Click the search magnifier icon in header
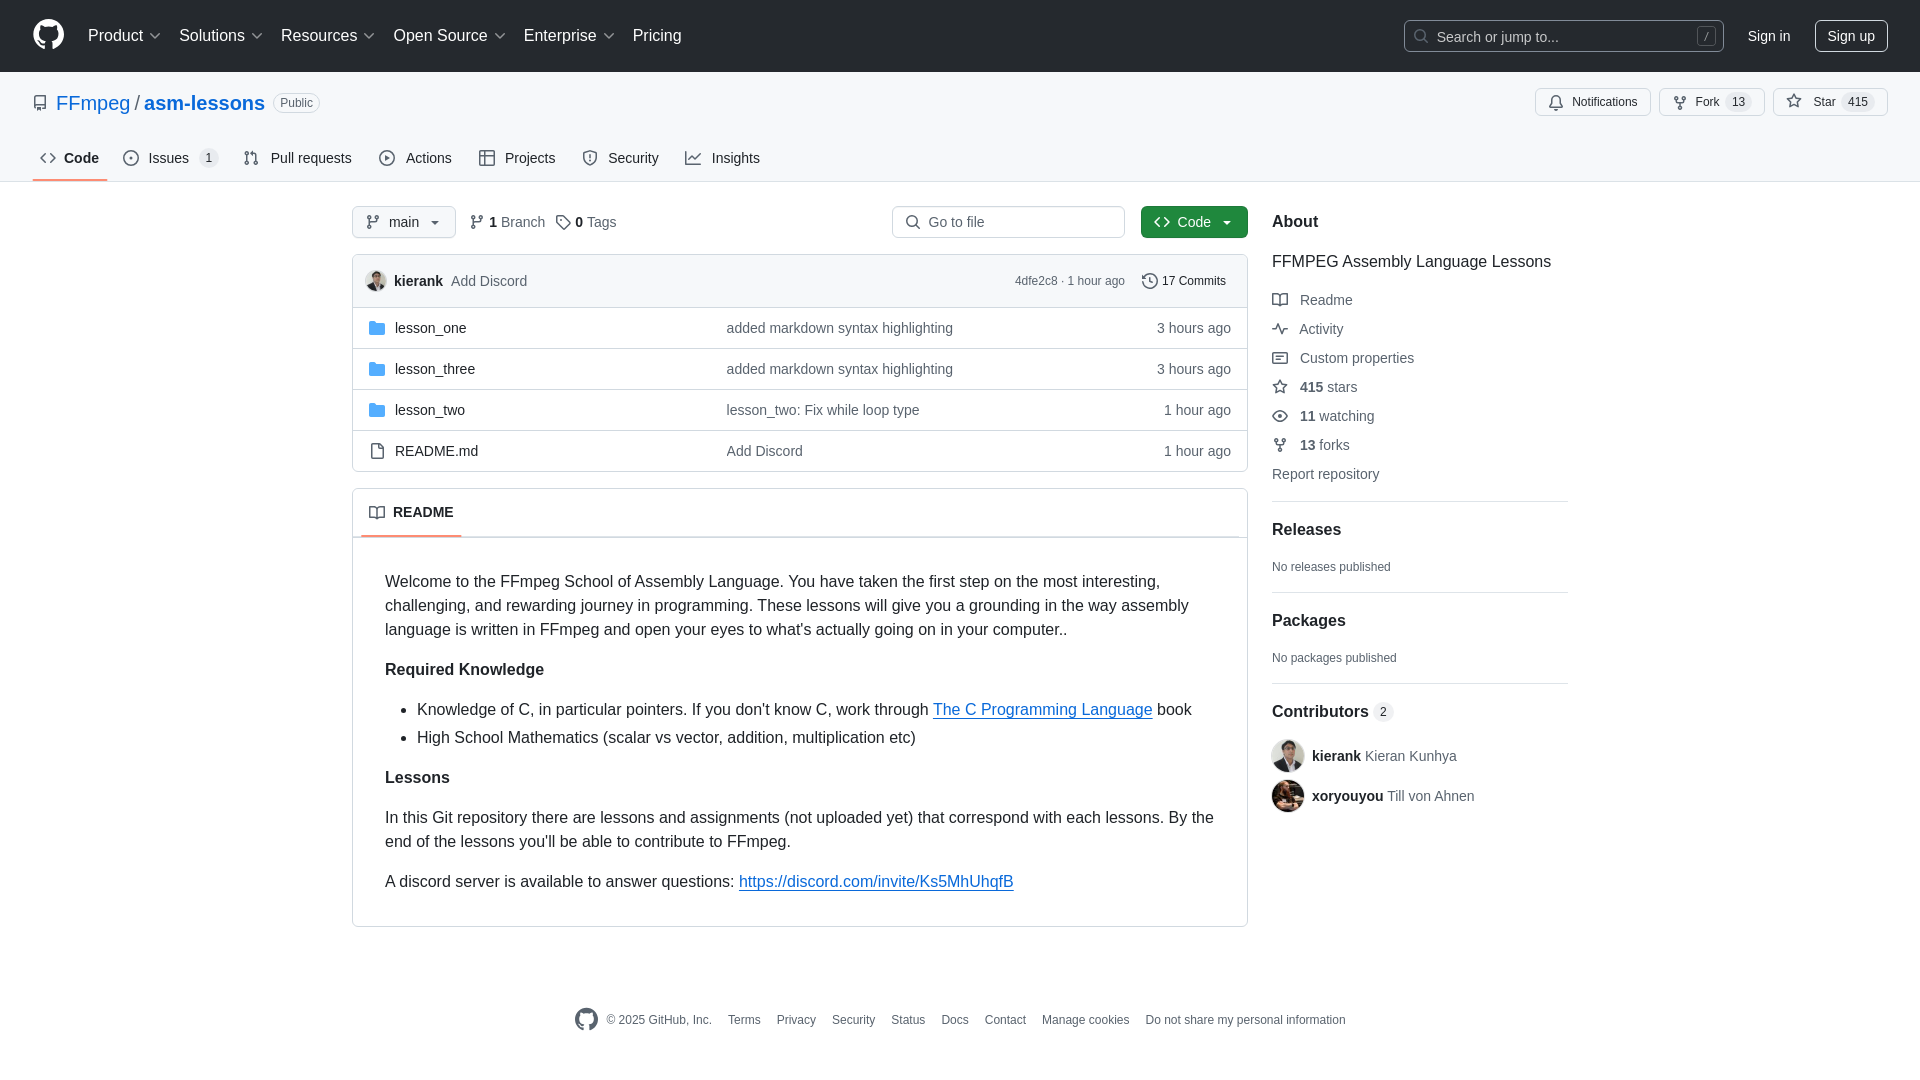The image size is (1920, 1080). [1421, 36]
